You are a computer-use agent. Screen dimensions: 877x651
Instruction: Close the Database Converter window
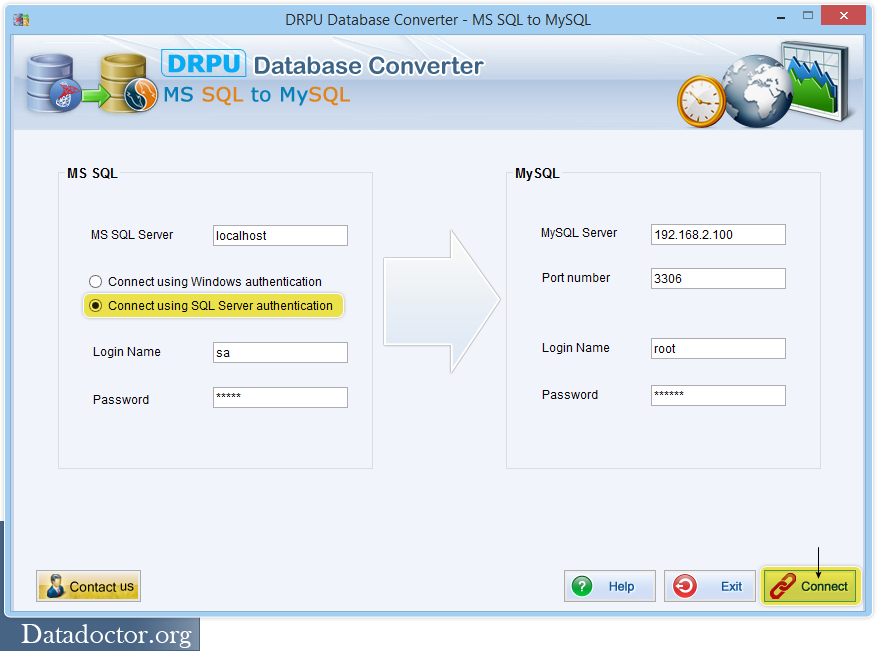pos(843,16)
